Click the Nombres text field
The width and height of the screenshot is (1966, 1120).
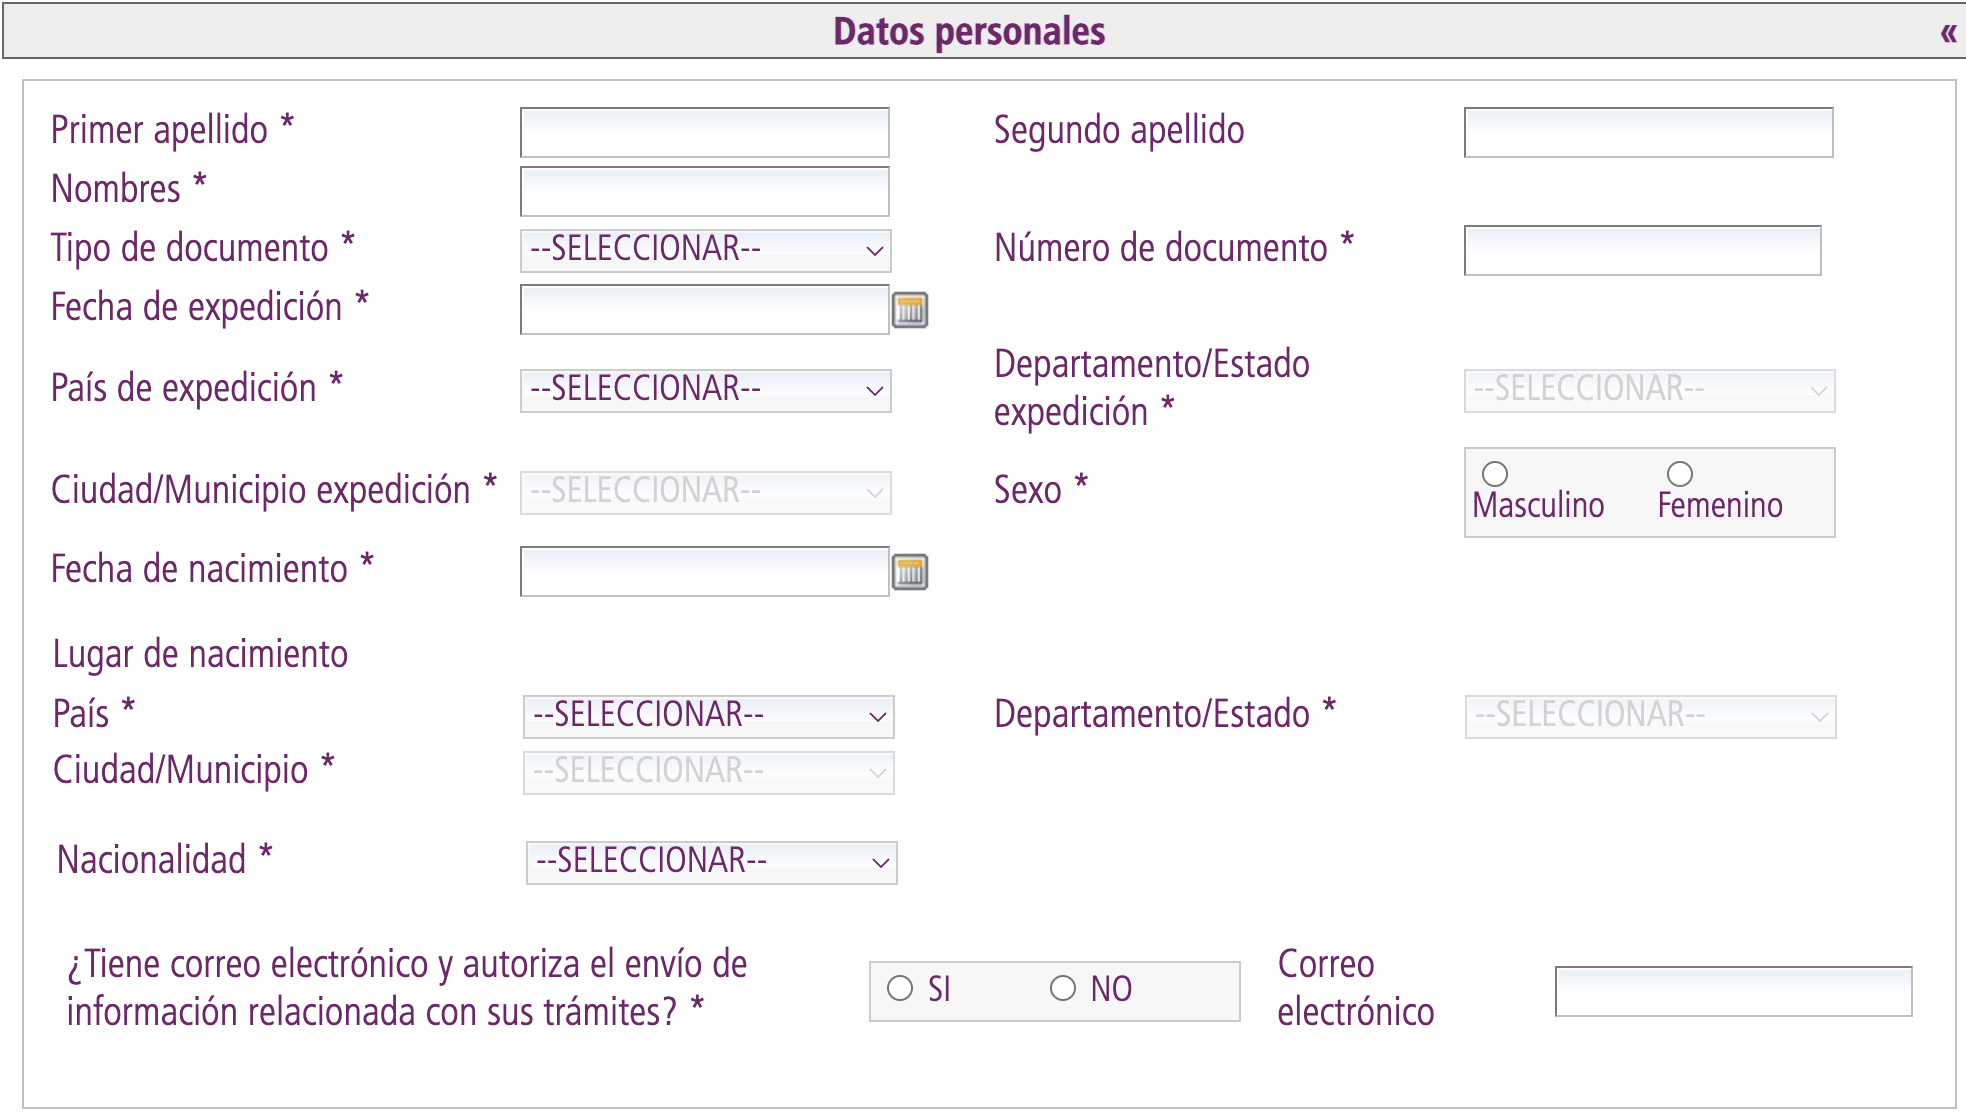point(704,191)
